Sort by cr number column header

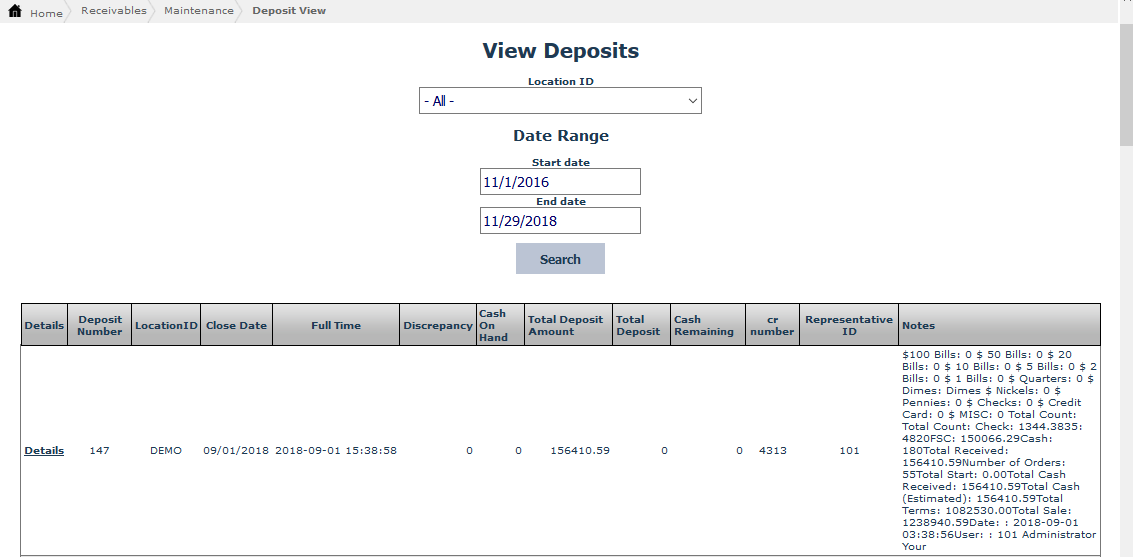(772, 325)
